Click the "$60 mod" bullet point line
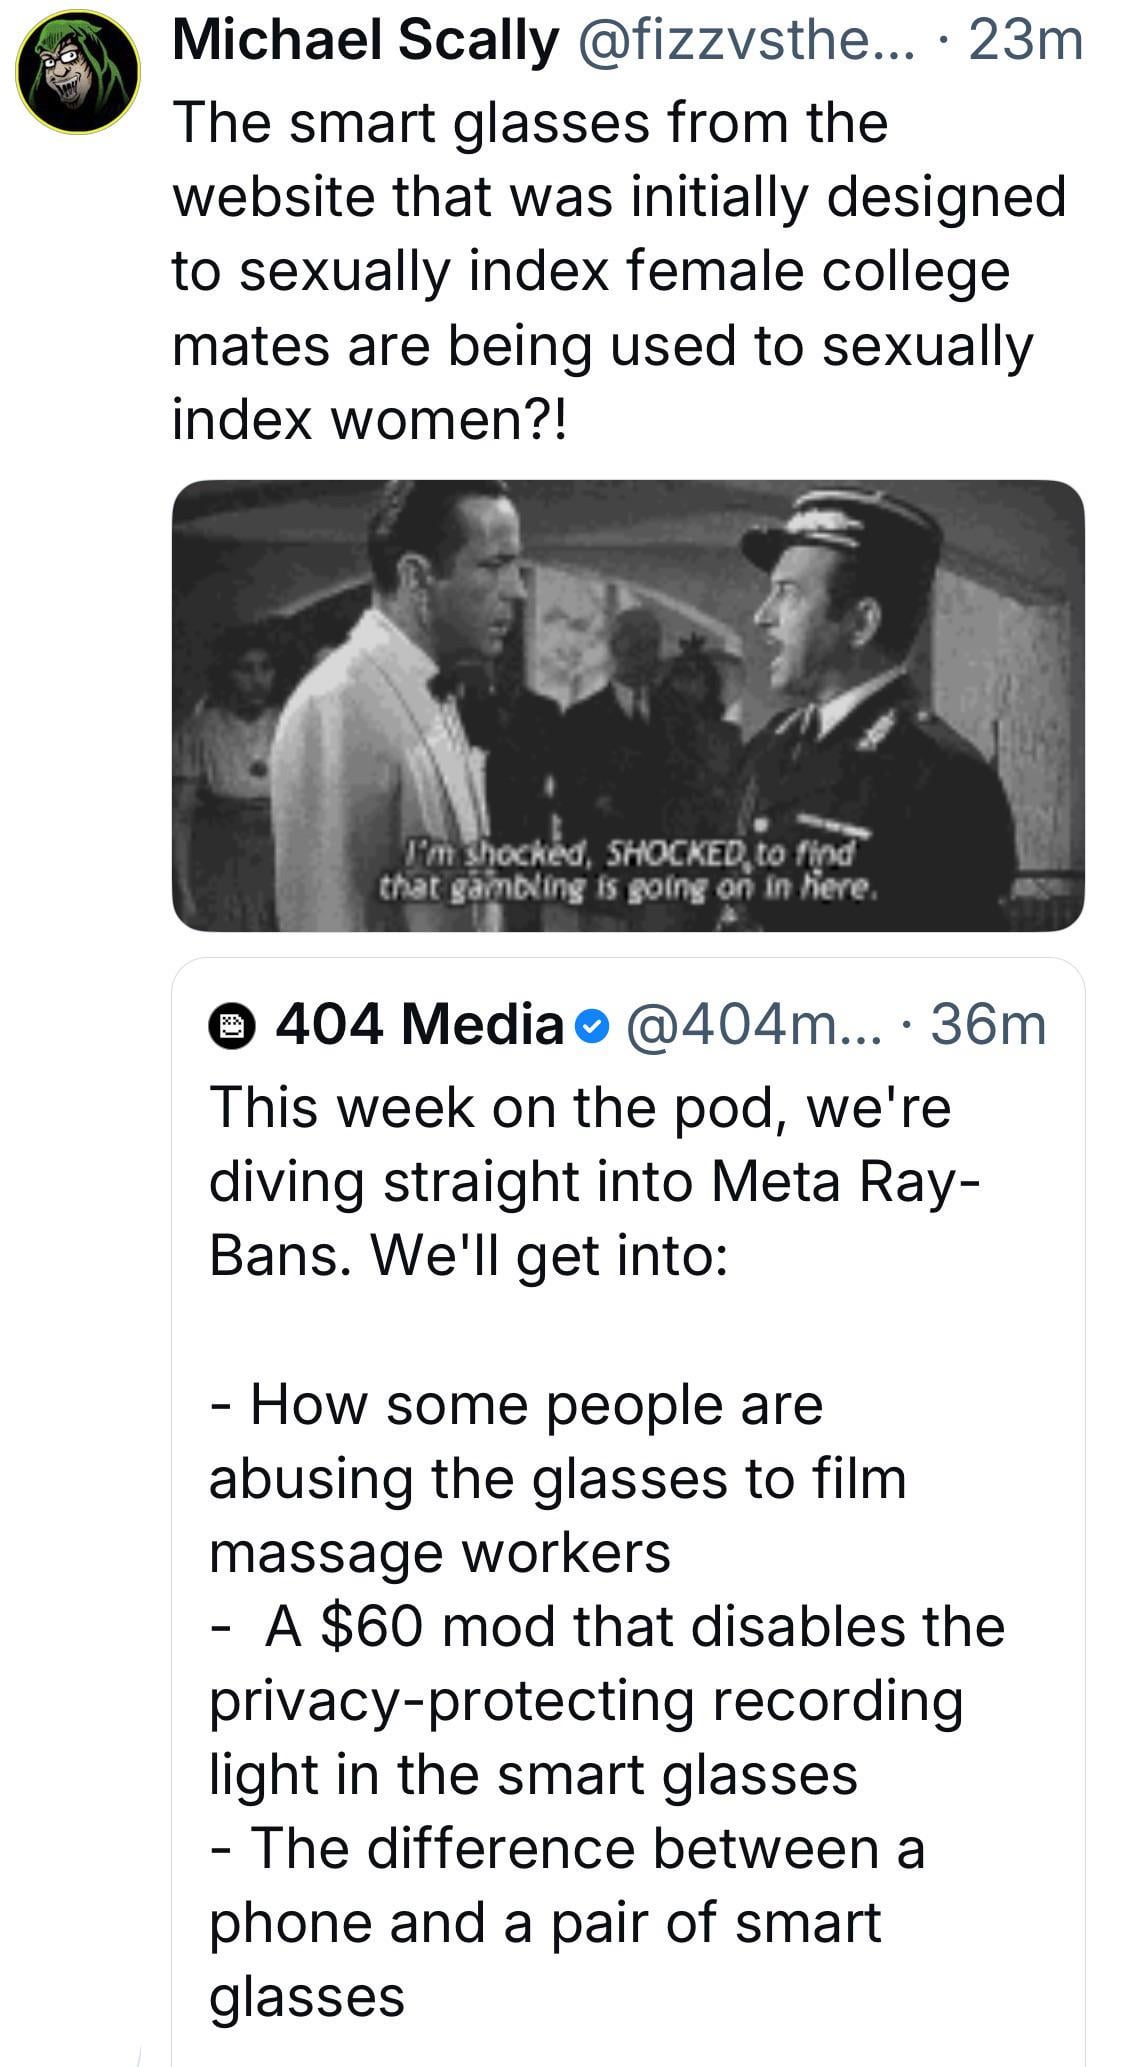The height and width of the screenshot is (2067, 1131). 610,1627
